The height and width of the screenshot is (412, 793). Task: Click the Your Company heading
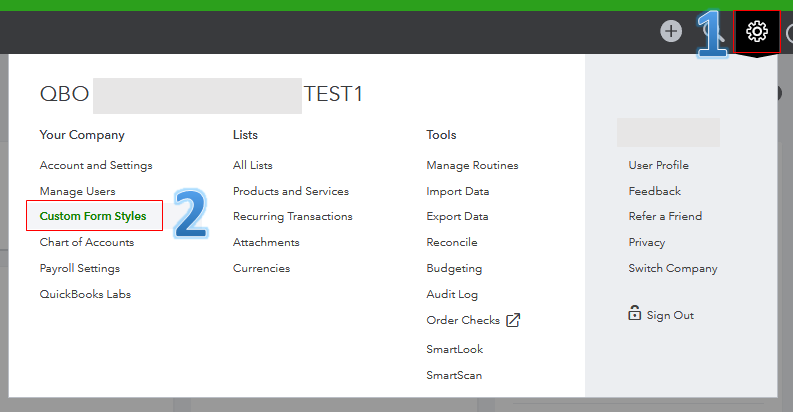[82, 135]
